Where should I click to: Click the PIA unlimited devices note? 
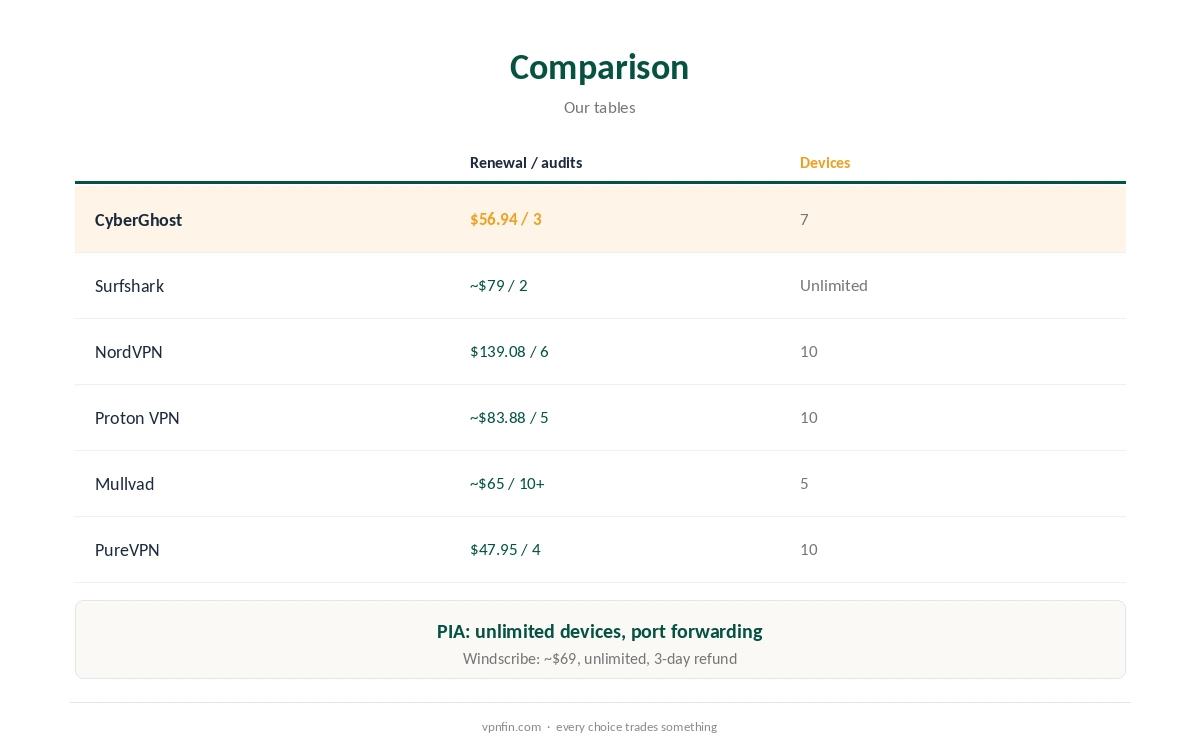coord(599,631)
